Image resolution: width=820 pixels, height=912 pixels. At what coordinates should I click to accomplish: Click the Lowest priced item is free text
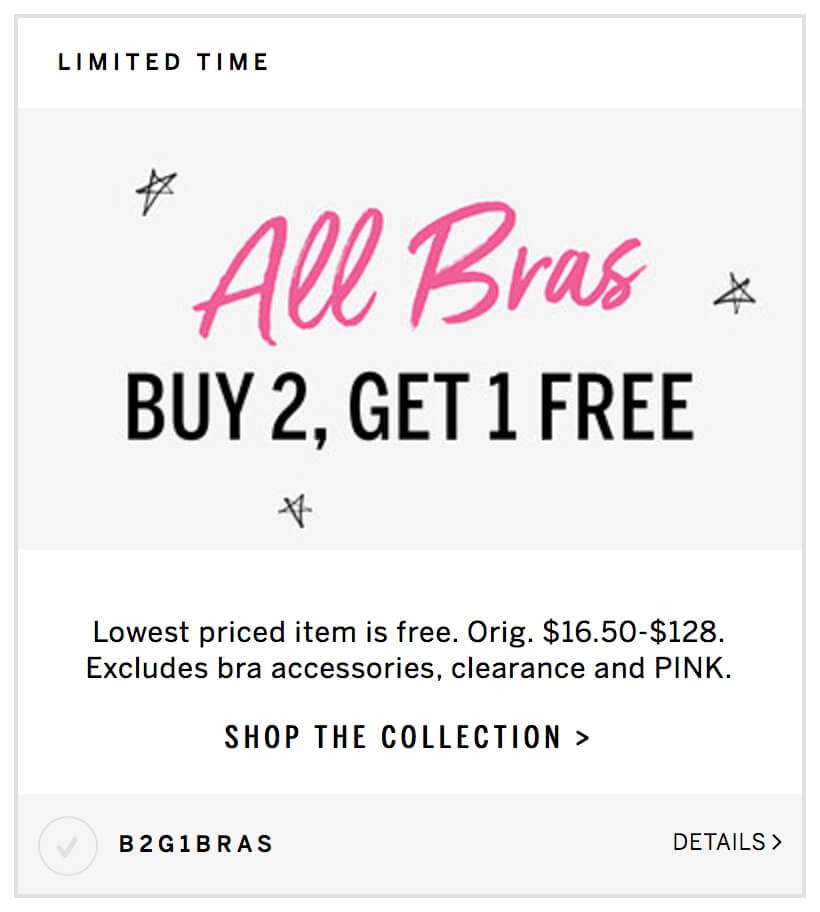pyautogui.click(x=276, y=632)
